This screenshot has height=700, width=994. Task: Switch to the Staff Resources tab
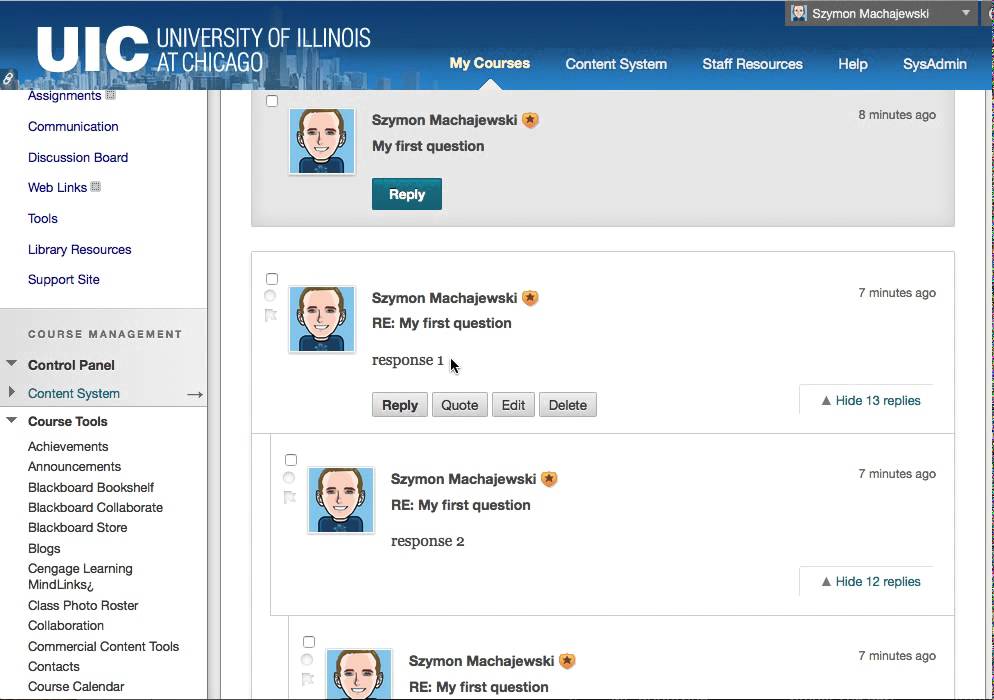tap(752, 64)
